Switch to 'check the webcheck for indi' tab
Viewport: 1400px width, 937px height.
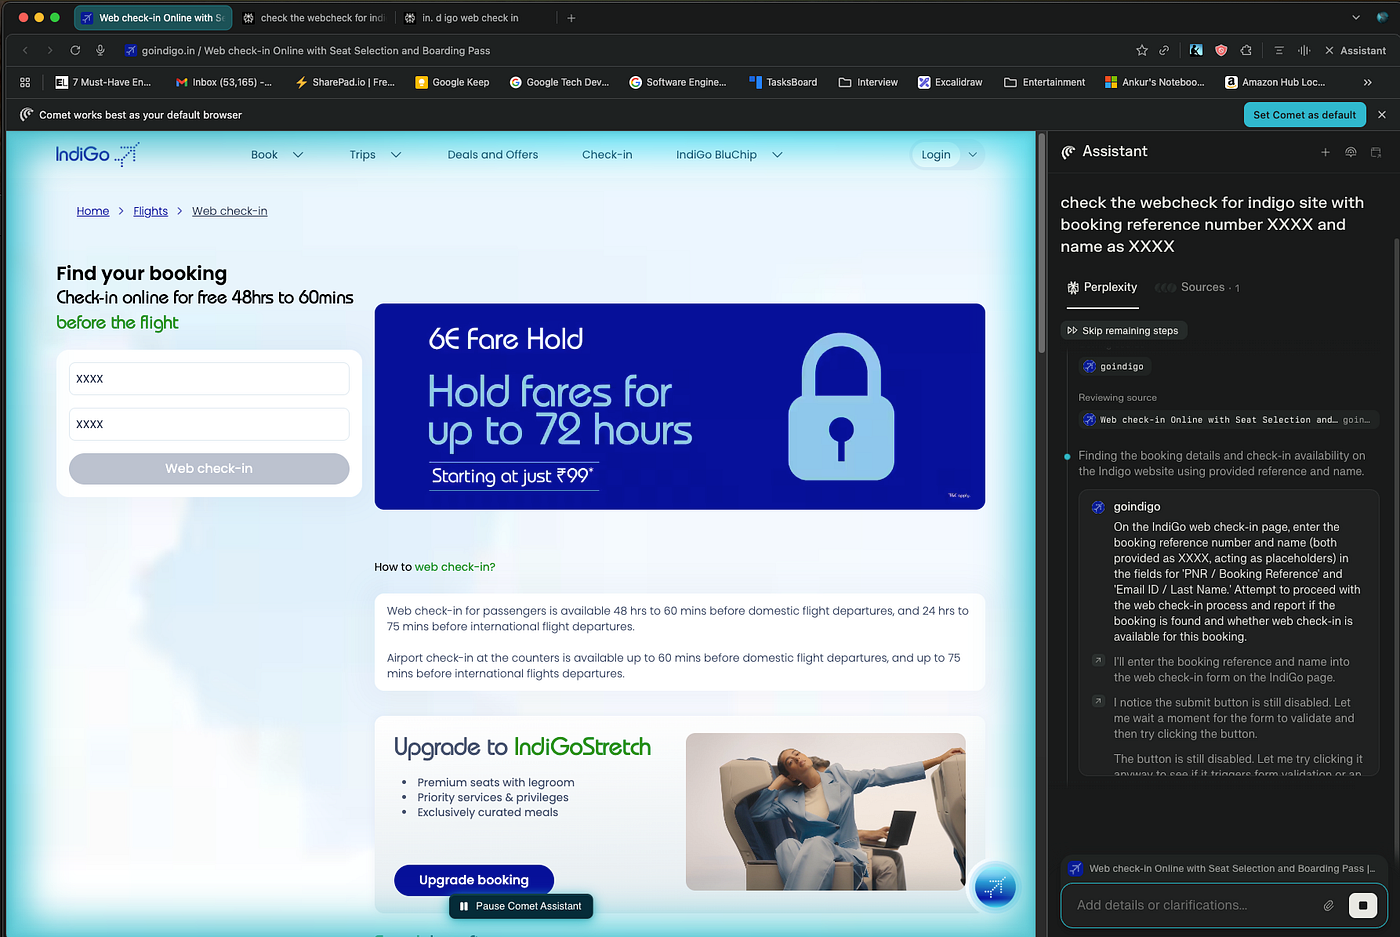pos(314,18)
